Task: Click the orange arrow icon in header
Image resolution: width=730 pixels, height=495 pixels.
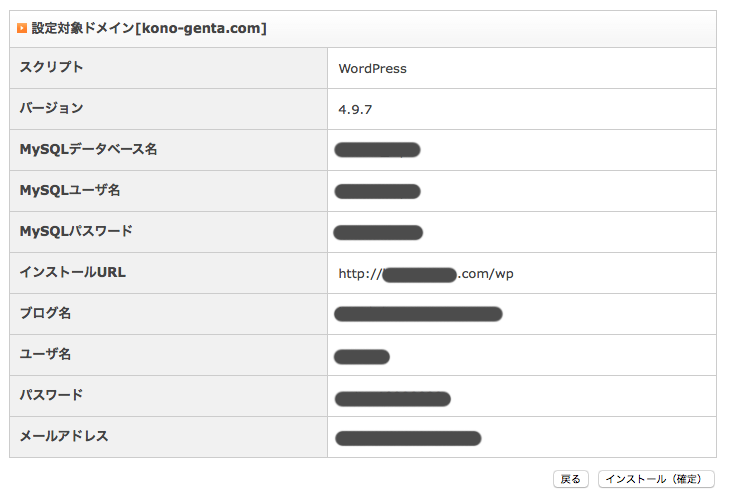Action: click(22, 29)
